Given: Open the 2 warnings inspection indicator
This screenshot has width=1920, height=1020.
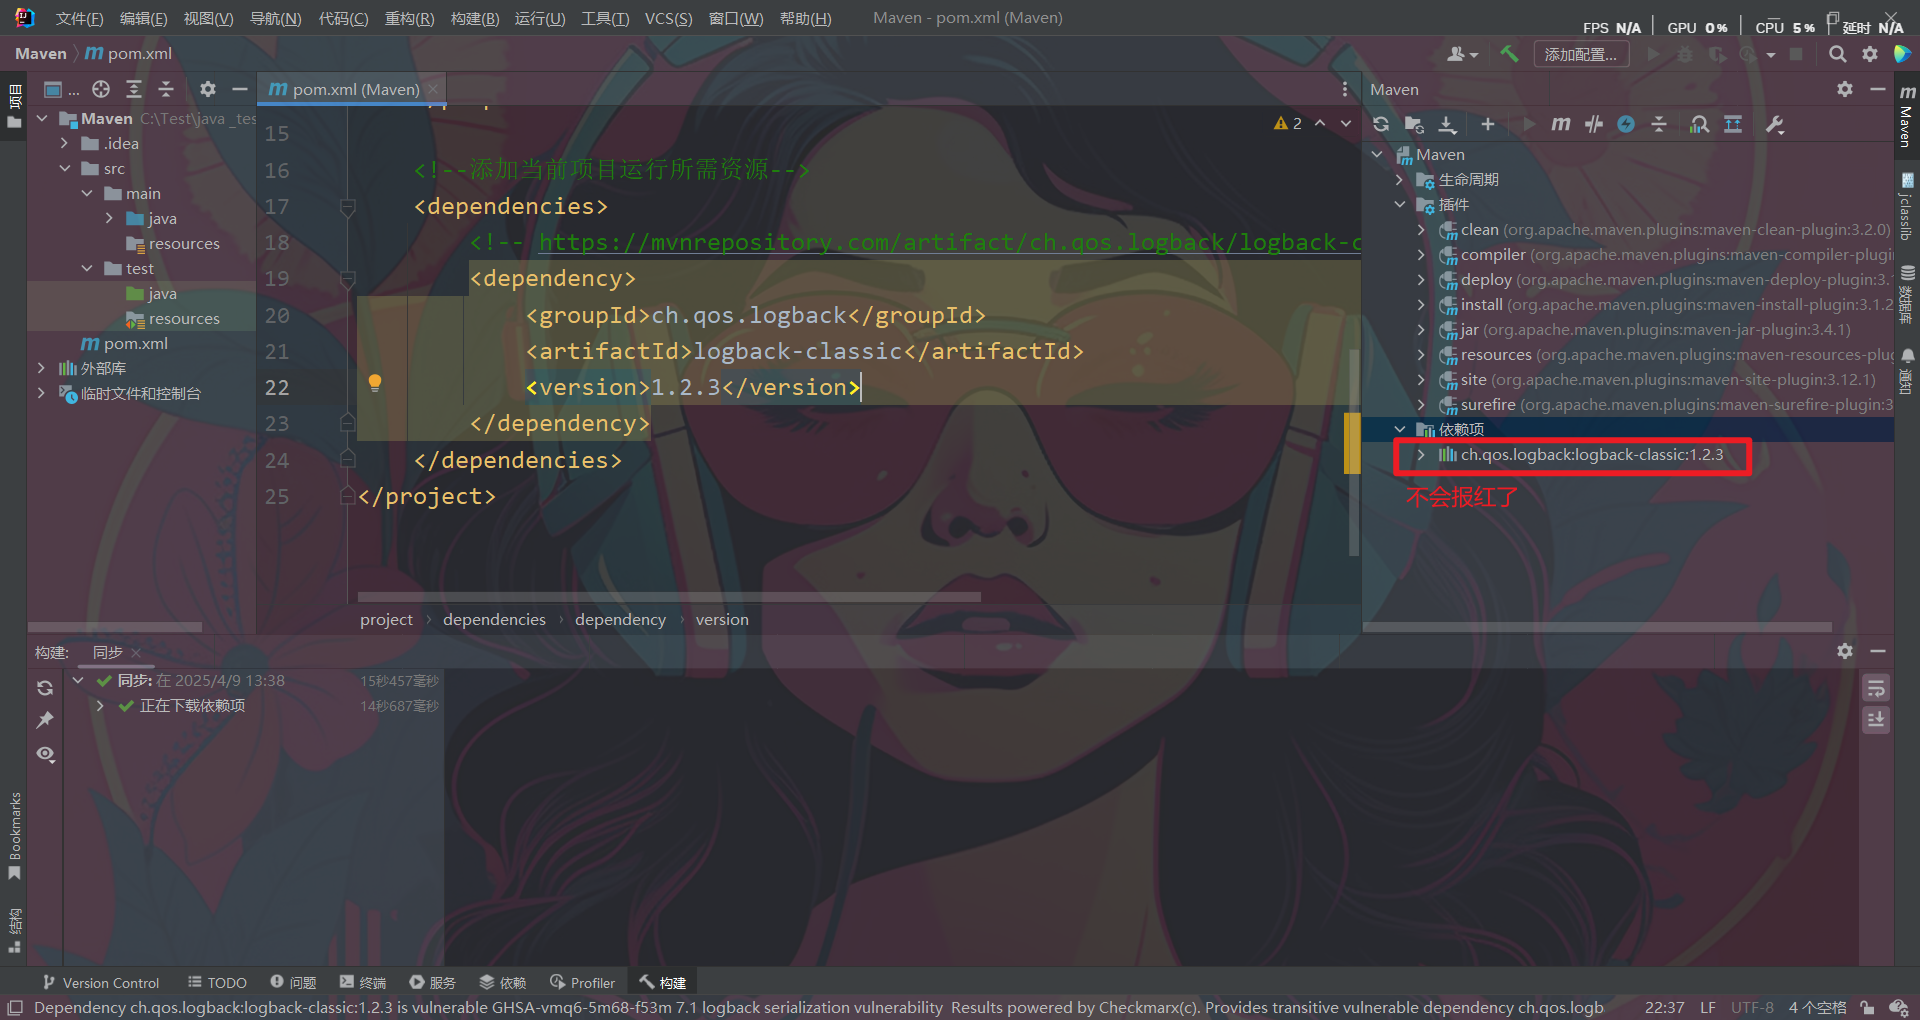Looking at the screenshot, I should coord(1288,123).
